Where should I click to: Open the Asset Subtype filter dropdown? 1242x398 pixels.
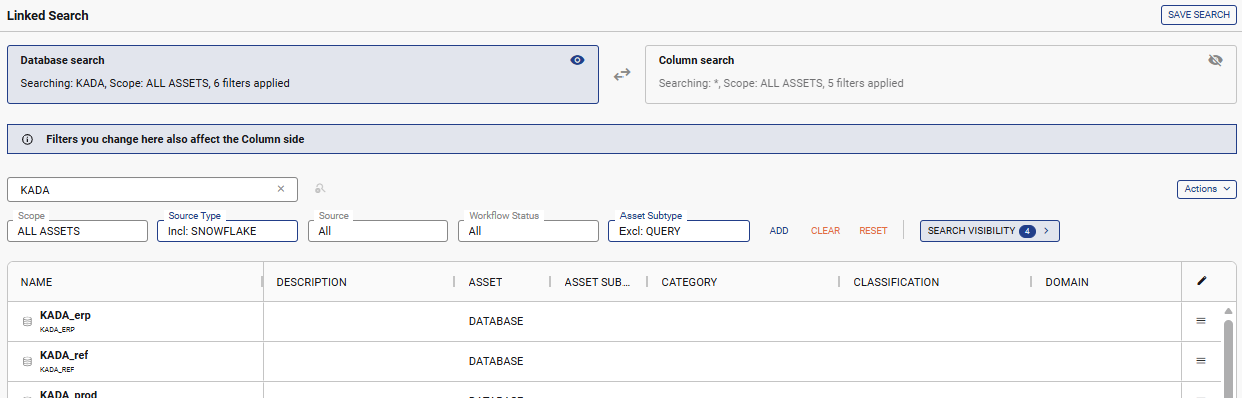(x=679, y=231)
